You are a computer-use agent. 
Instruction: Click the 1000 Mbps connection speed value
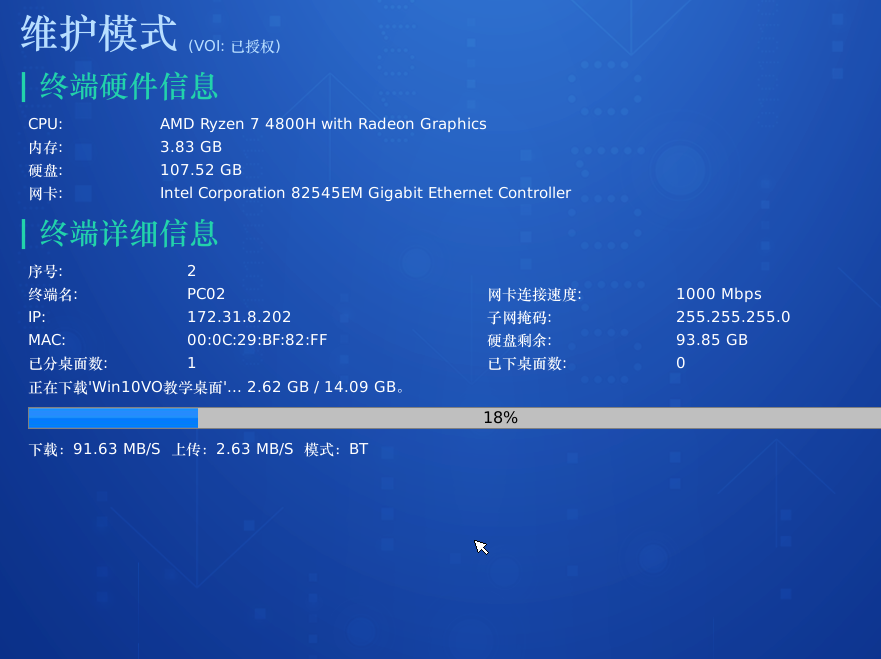718,294
